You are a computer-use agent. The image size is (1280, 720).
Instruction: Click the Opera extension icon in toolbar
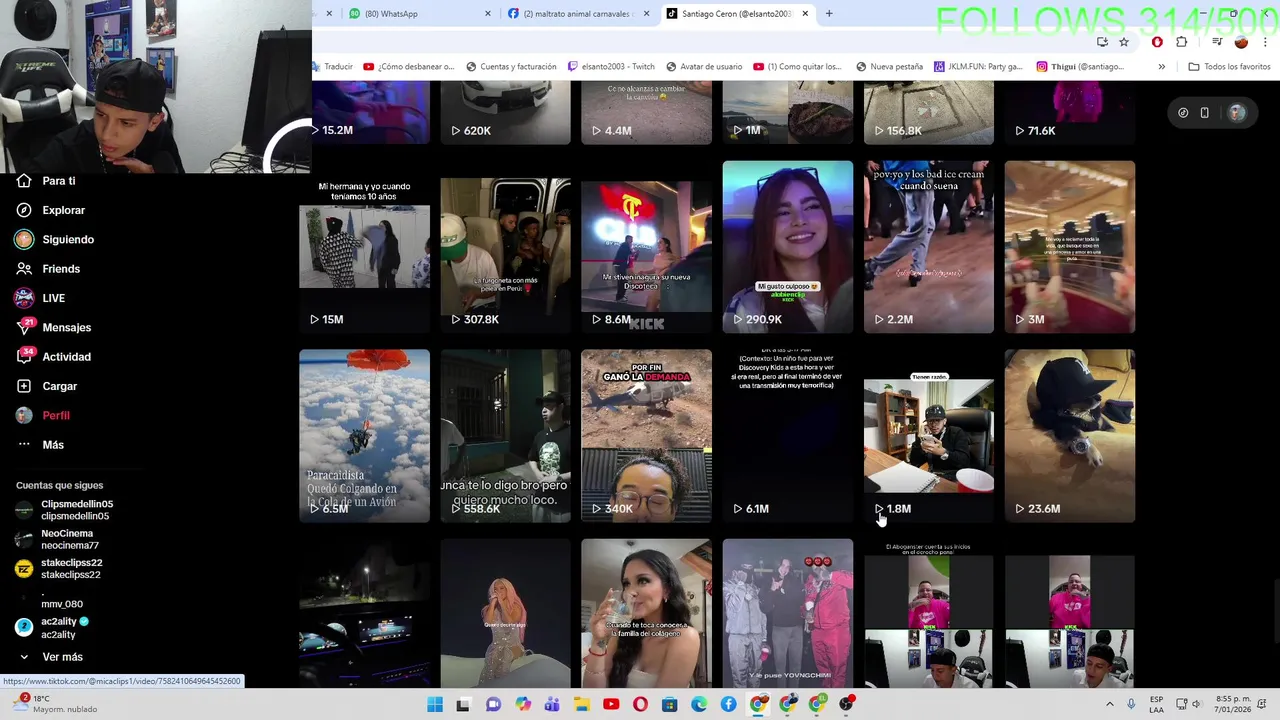click(1157, 42)
